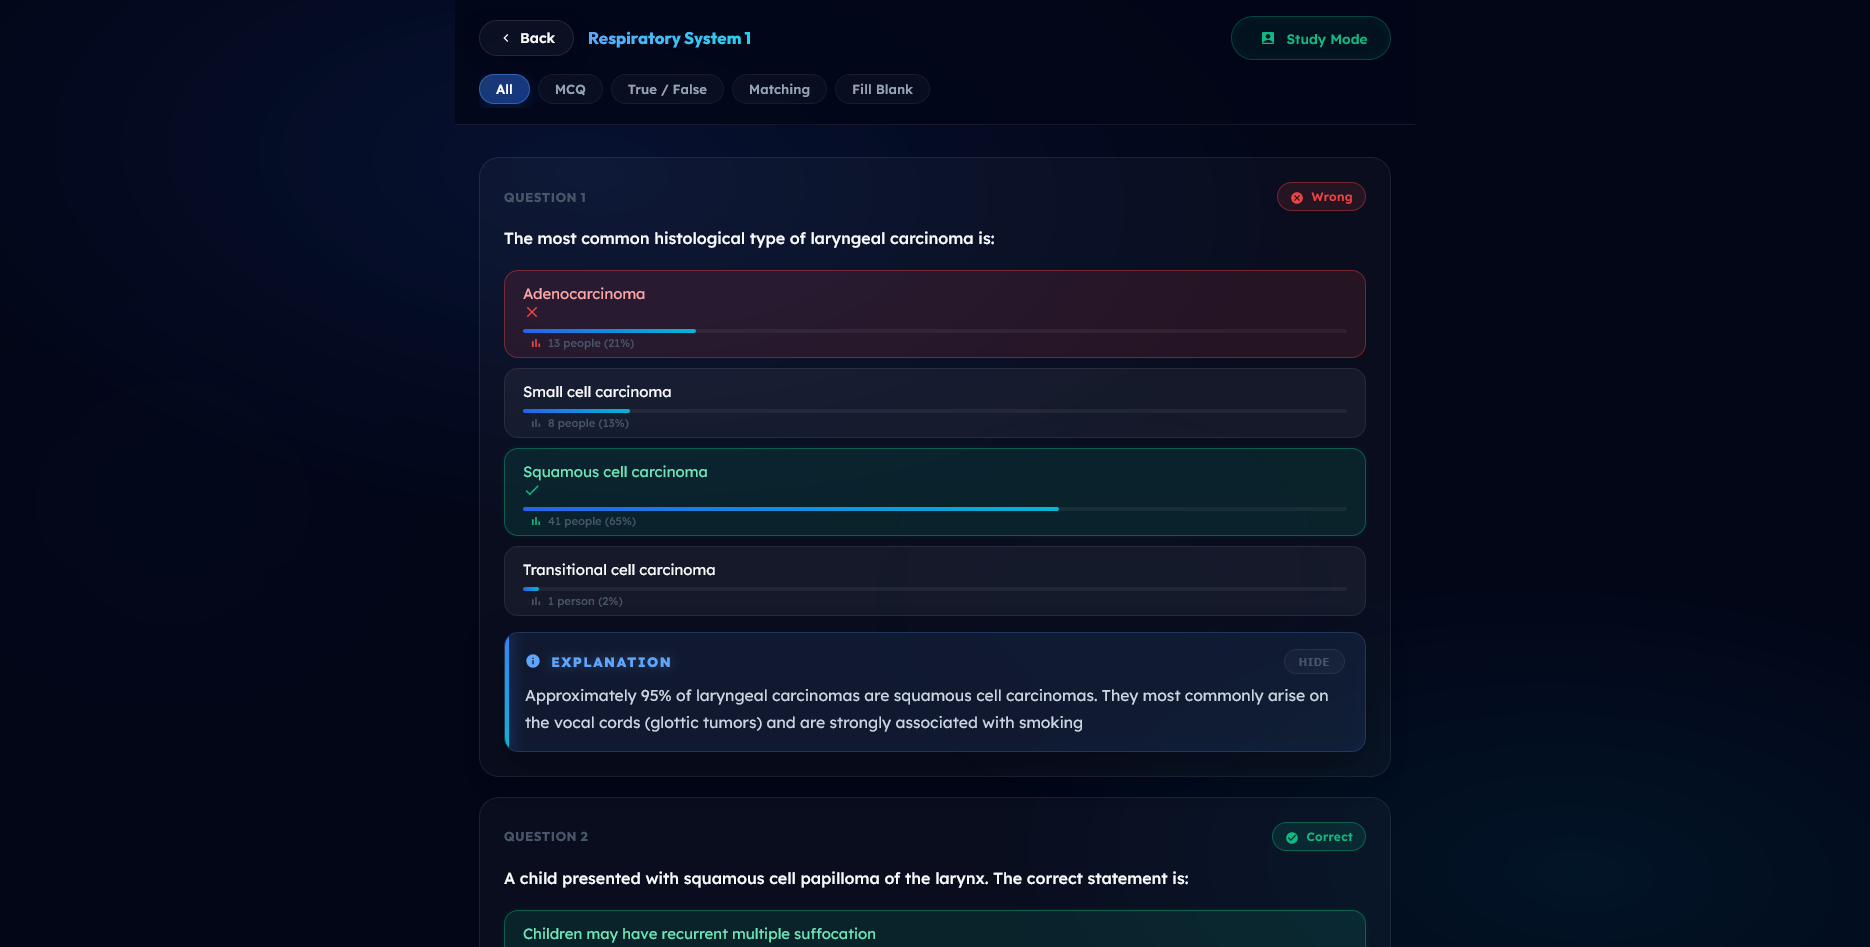Select the Adenocarcinoma answer option
Image resolution: width=1870 pixels, height=947 pixels.
coord(934,313)
